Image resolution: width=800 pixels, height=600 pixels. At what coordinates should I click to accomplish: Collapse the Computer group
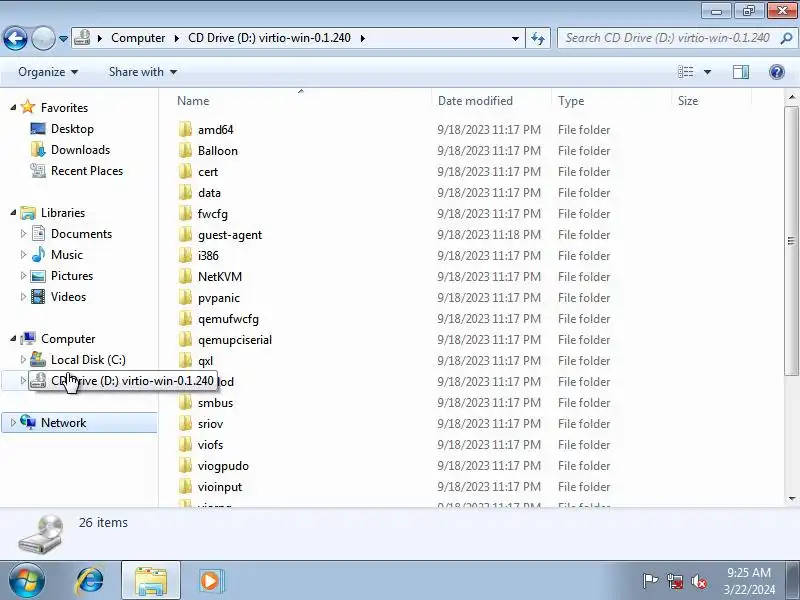click(x=13, y=338)
